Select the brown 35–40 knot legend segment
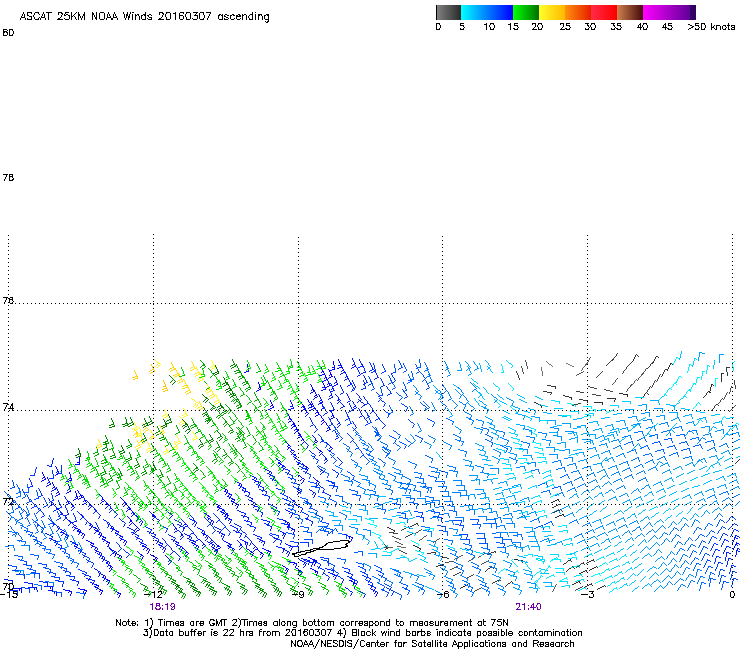The image size is (740, 650). click(630, 12)
